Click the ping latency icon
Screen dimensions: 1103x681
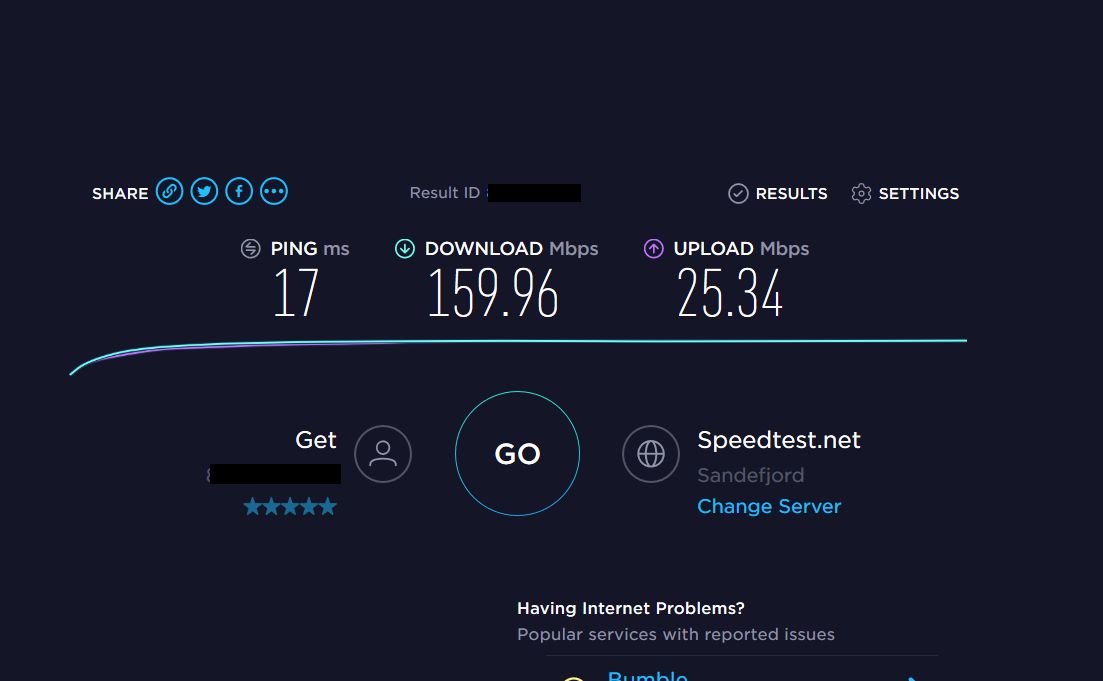[250, 248]
